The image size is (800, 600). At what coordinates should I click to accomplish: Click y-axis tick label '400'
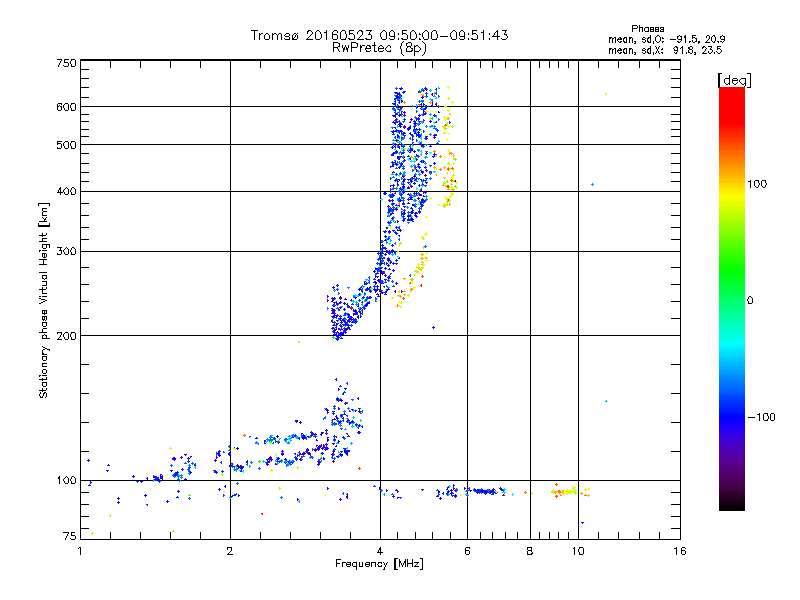point(67,192)
